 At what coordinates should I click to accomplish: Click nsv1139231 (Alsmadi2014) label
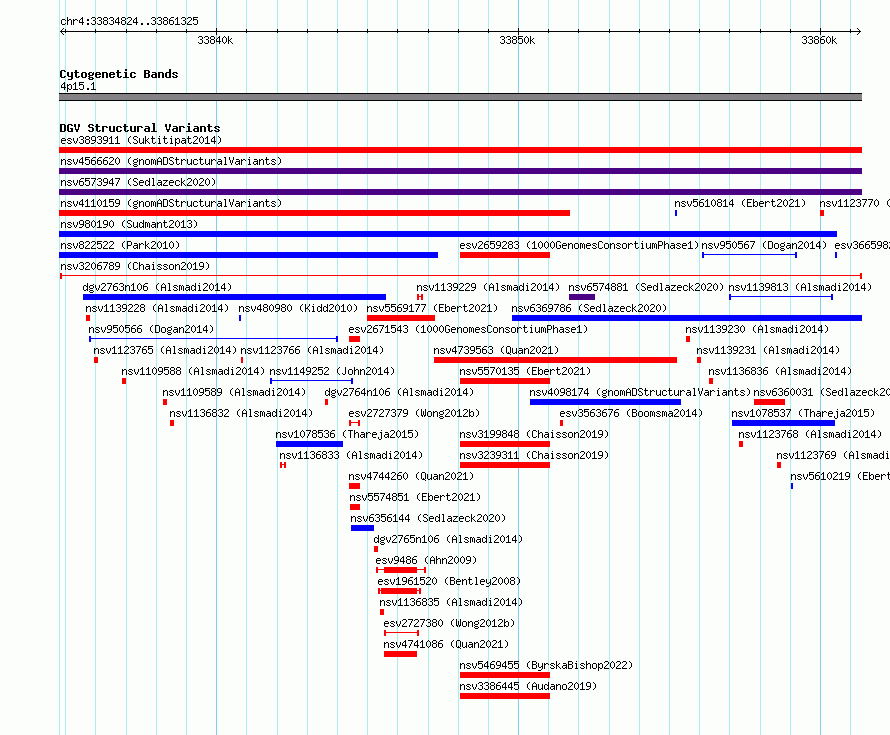tap(768, 350)
